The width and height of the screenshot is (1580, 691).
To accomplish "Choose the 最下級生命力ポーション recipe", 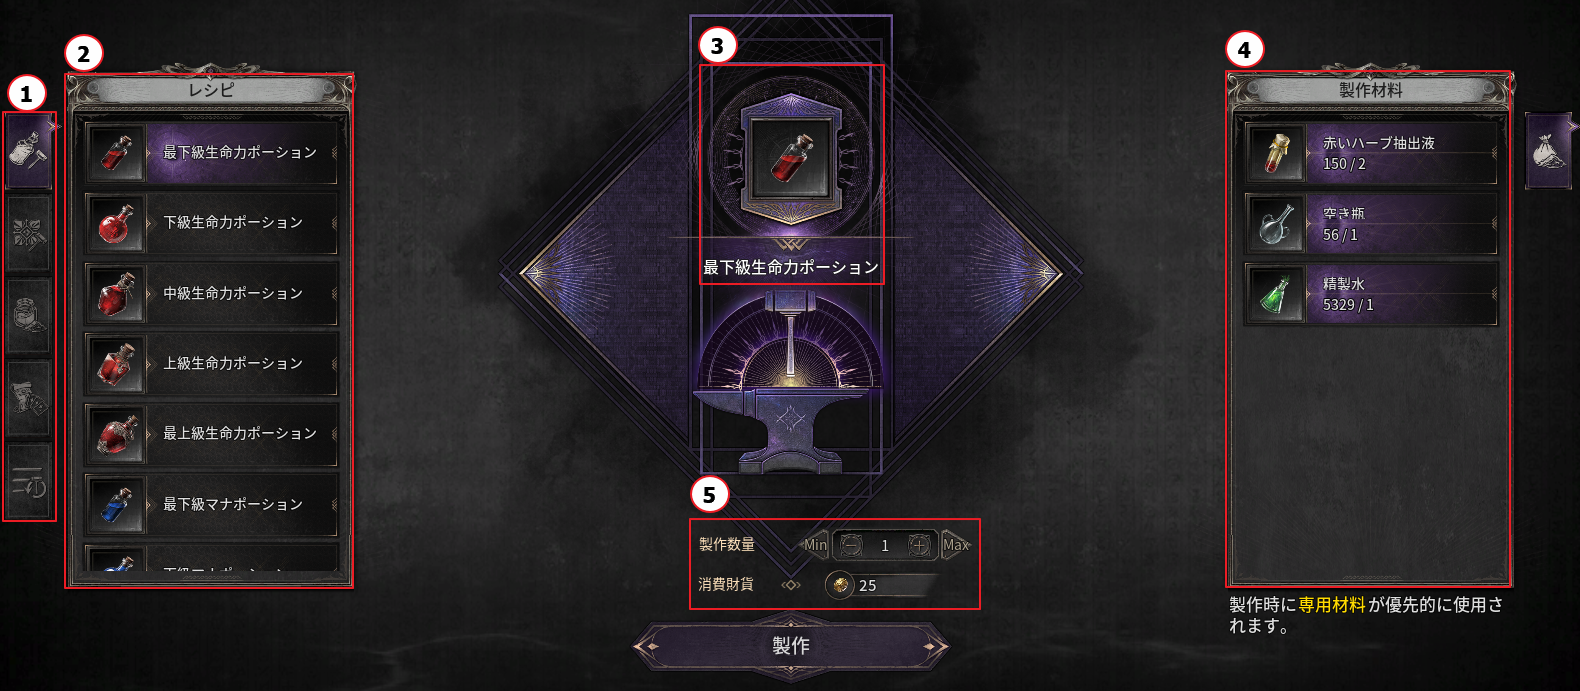I will point(211,152).
